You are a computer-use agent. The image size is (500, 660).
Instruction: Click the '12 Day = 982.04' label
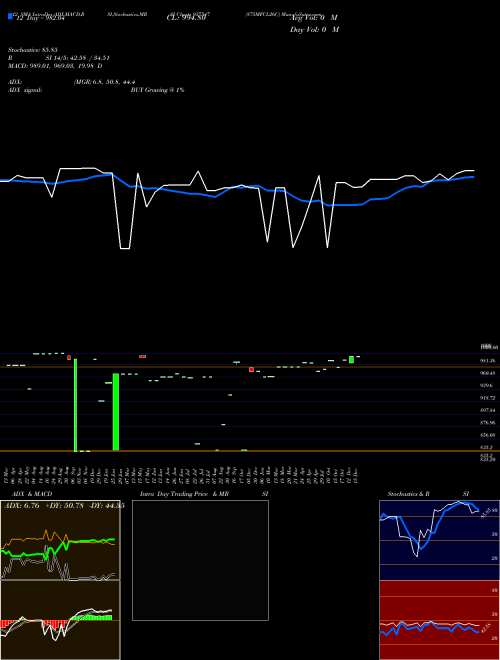40,19
